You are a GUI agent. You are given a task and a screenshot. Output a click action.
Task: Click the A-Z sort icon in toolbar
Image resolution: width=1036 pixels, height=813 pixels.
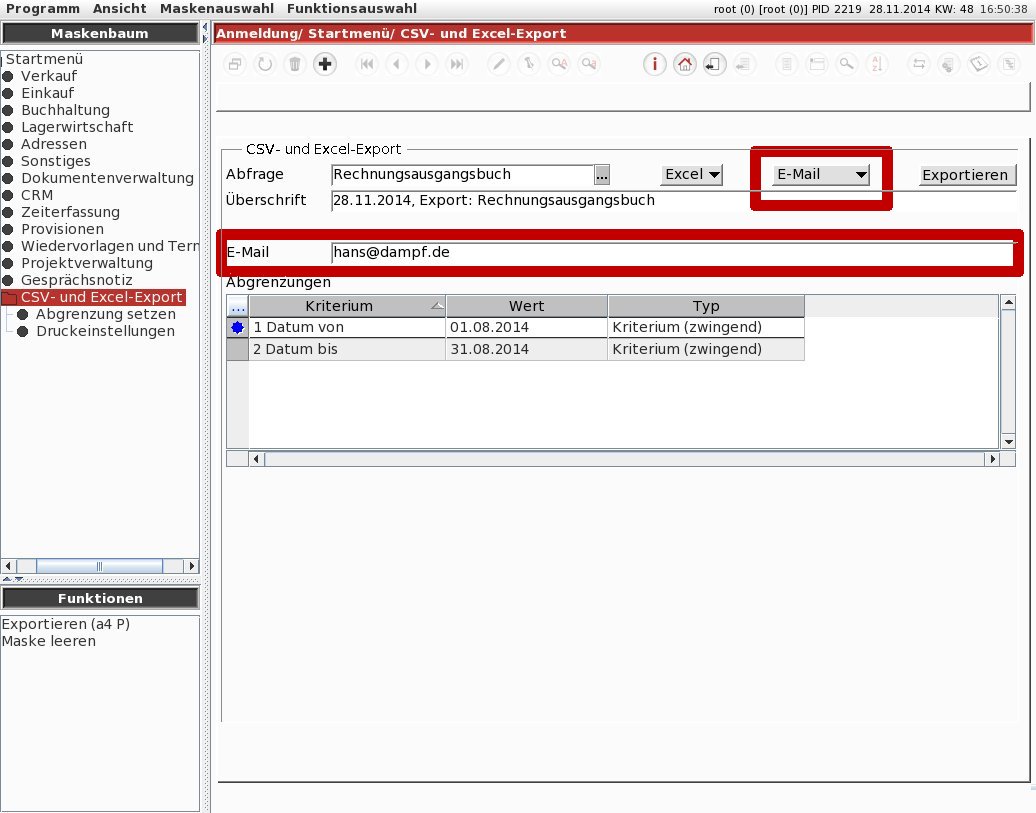pos(876,64)
